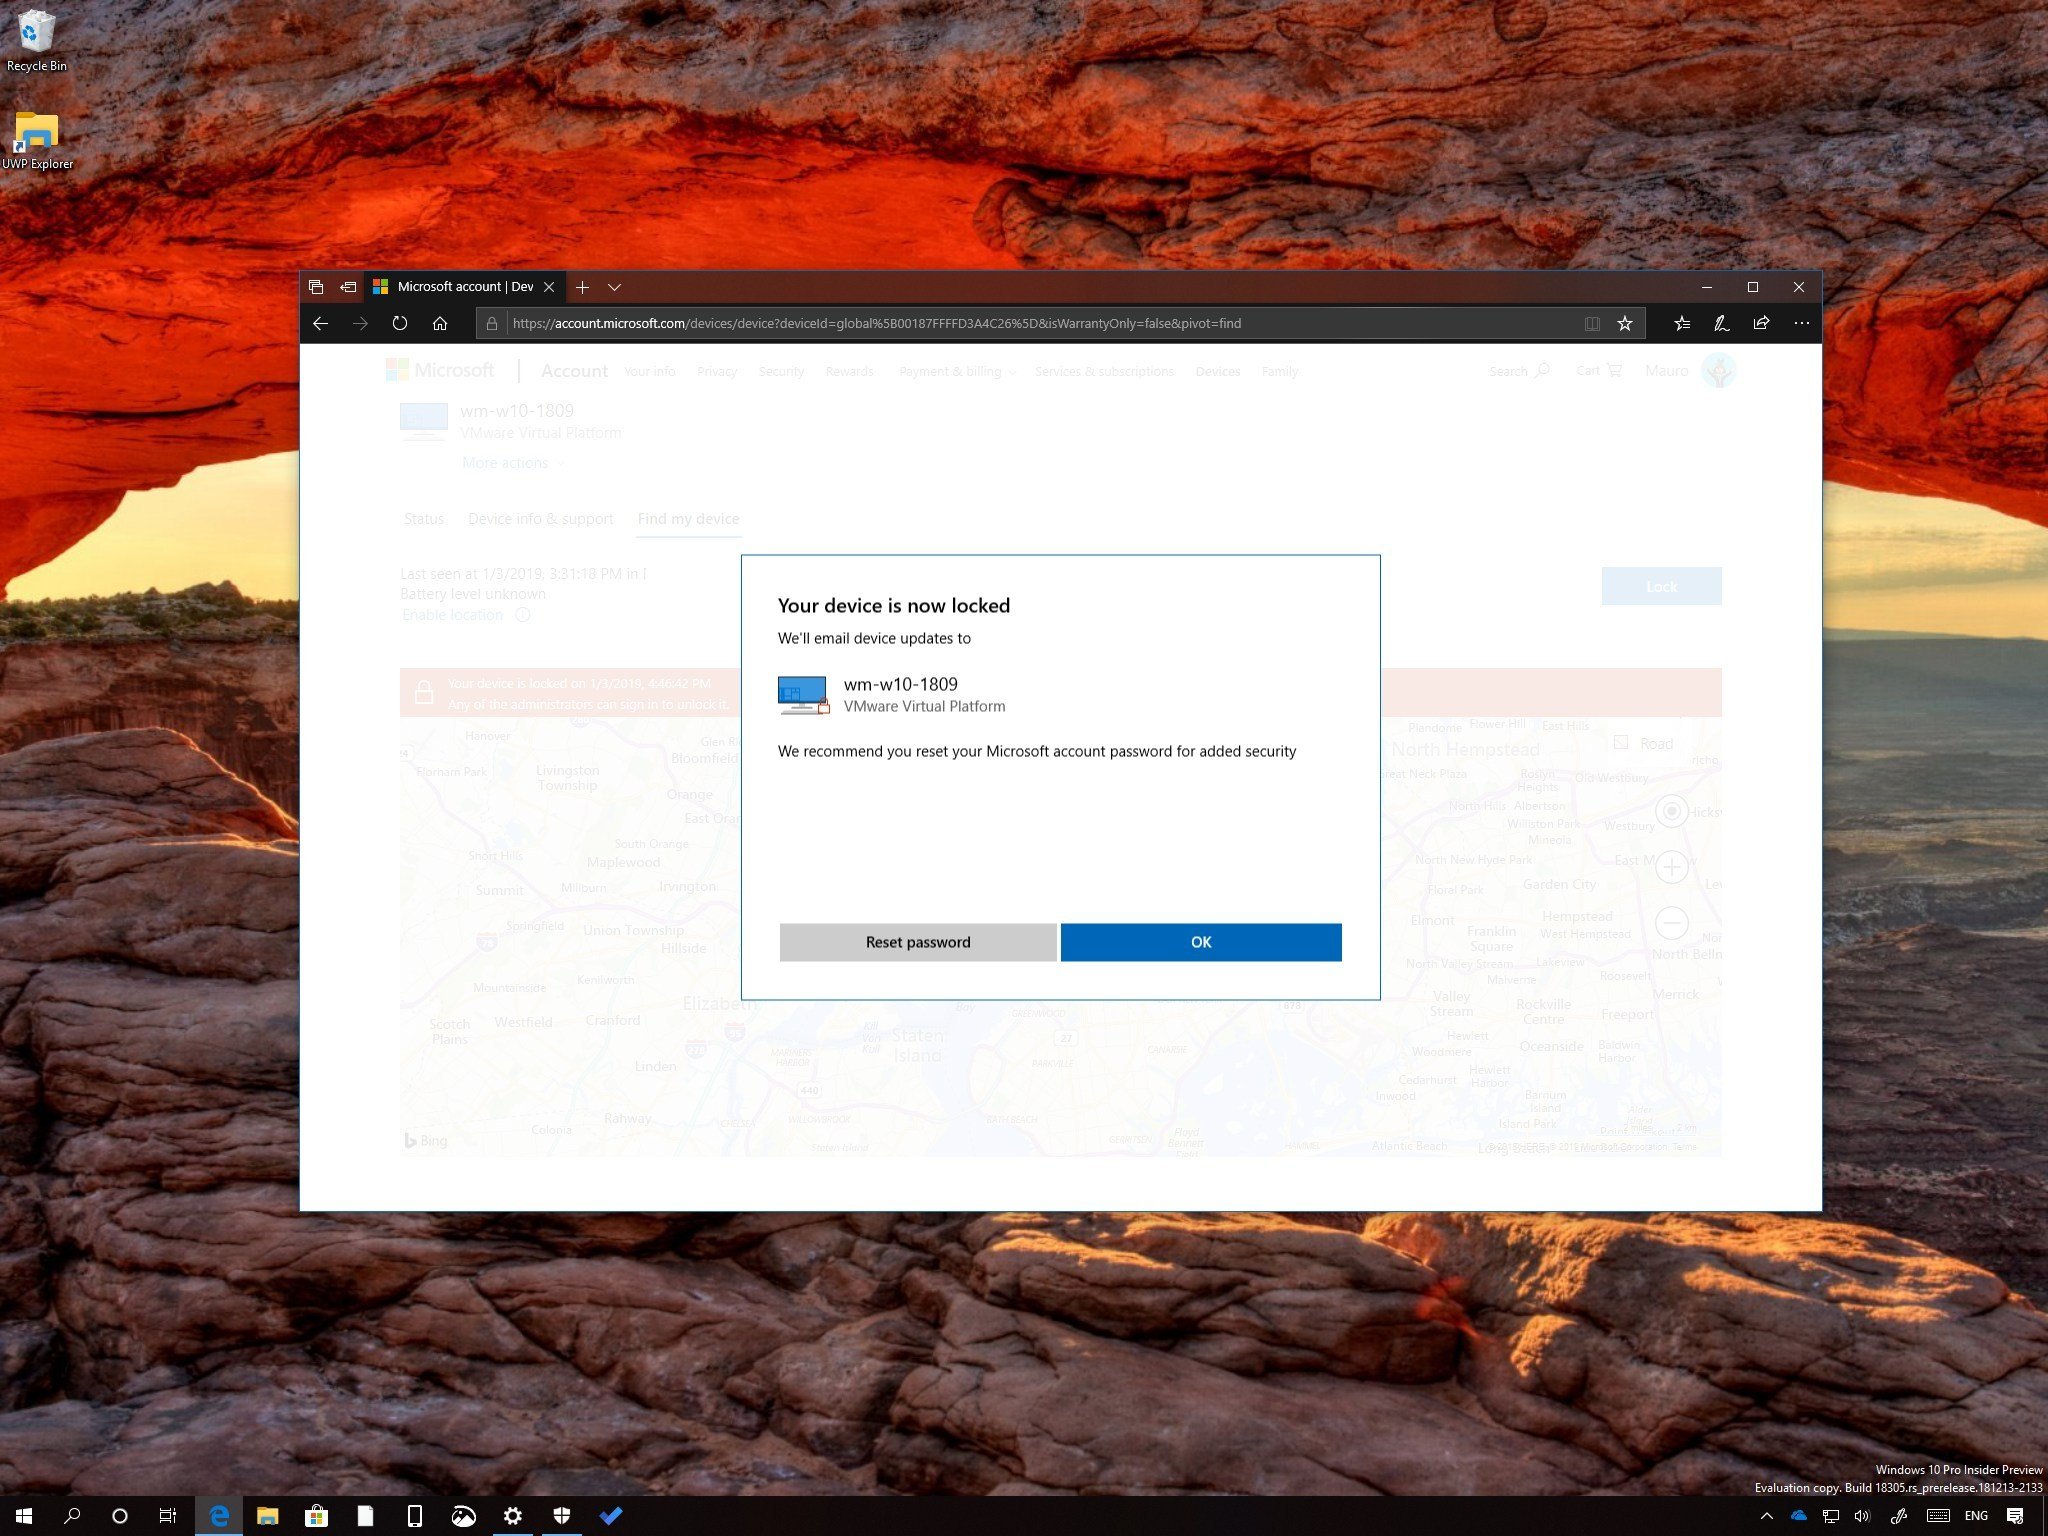2048x1536 pixels.
Task: Click the Windows taskbar search bar
Action: click(69, 1517)
